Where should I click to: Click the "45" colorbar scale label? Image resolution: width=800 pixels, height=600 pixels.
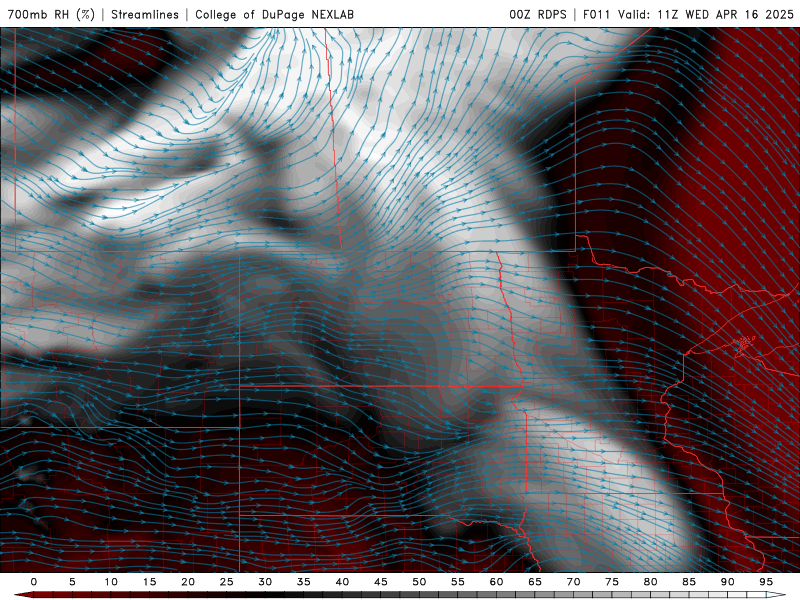coord(381,582)
